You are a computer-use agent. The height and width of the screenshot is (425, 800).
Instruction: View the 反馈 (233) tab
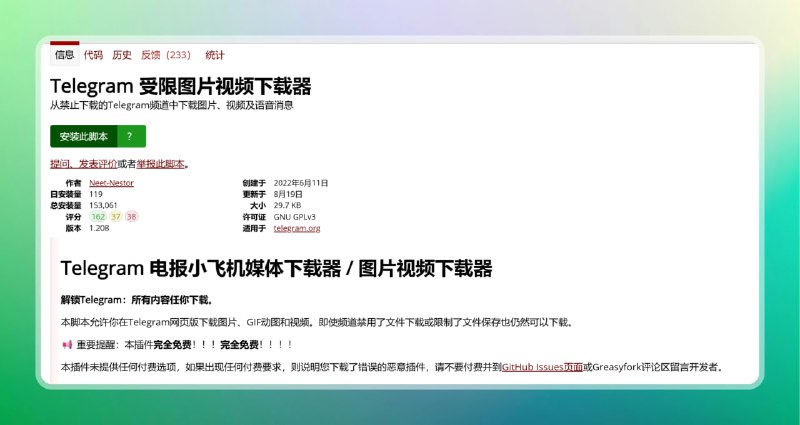click(x=166, y=55)
